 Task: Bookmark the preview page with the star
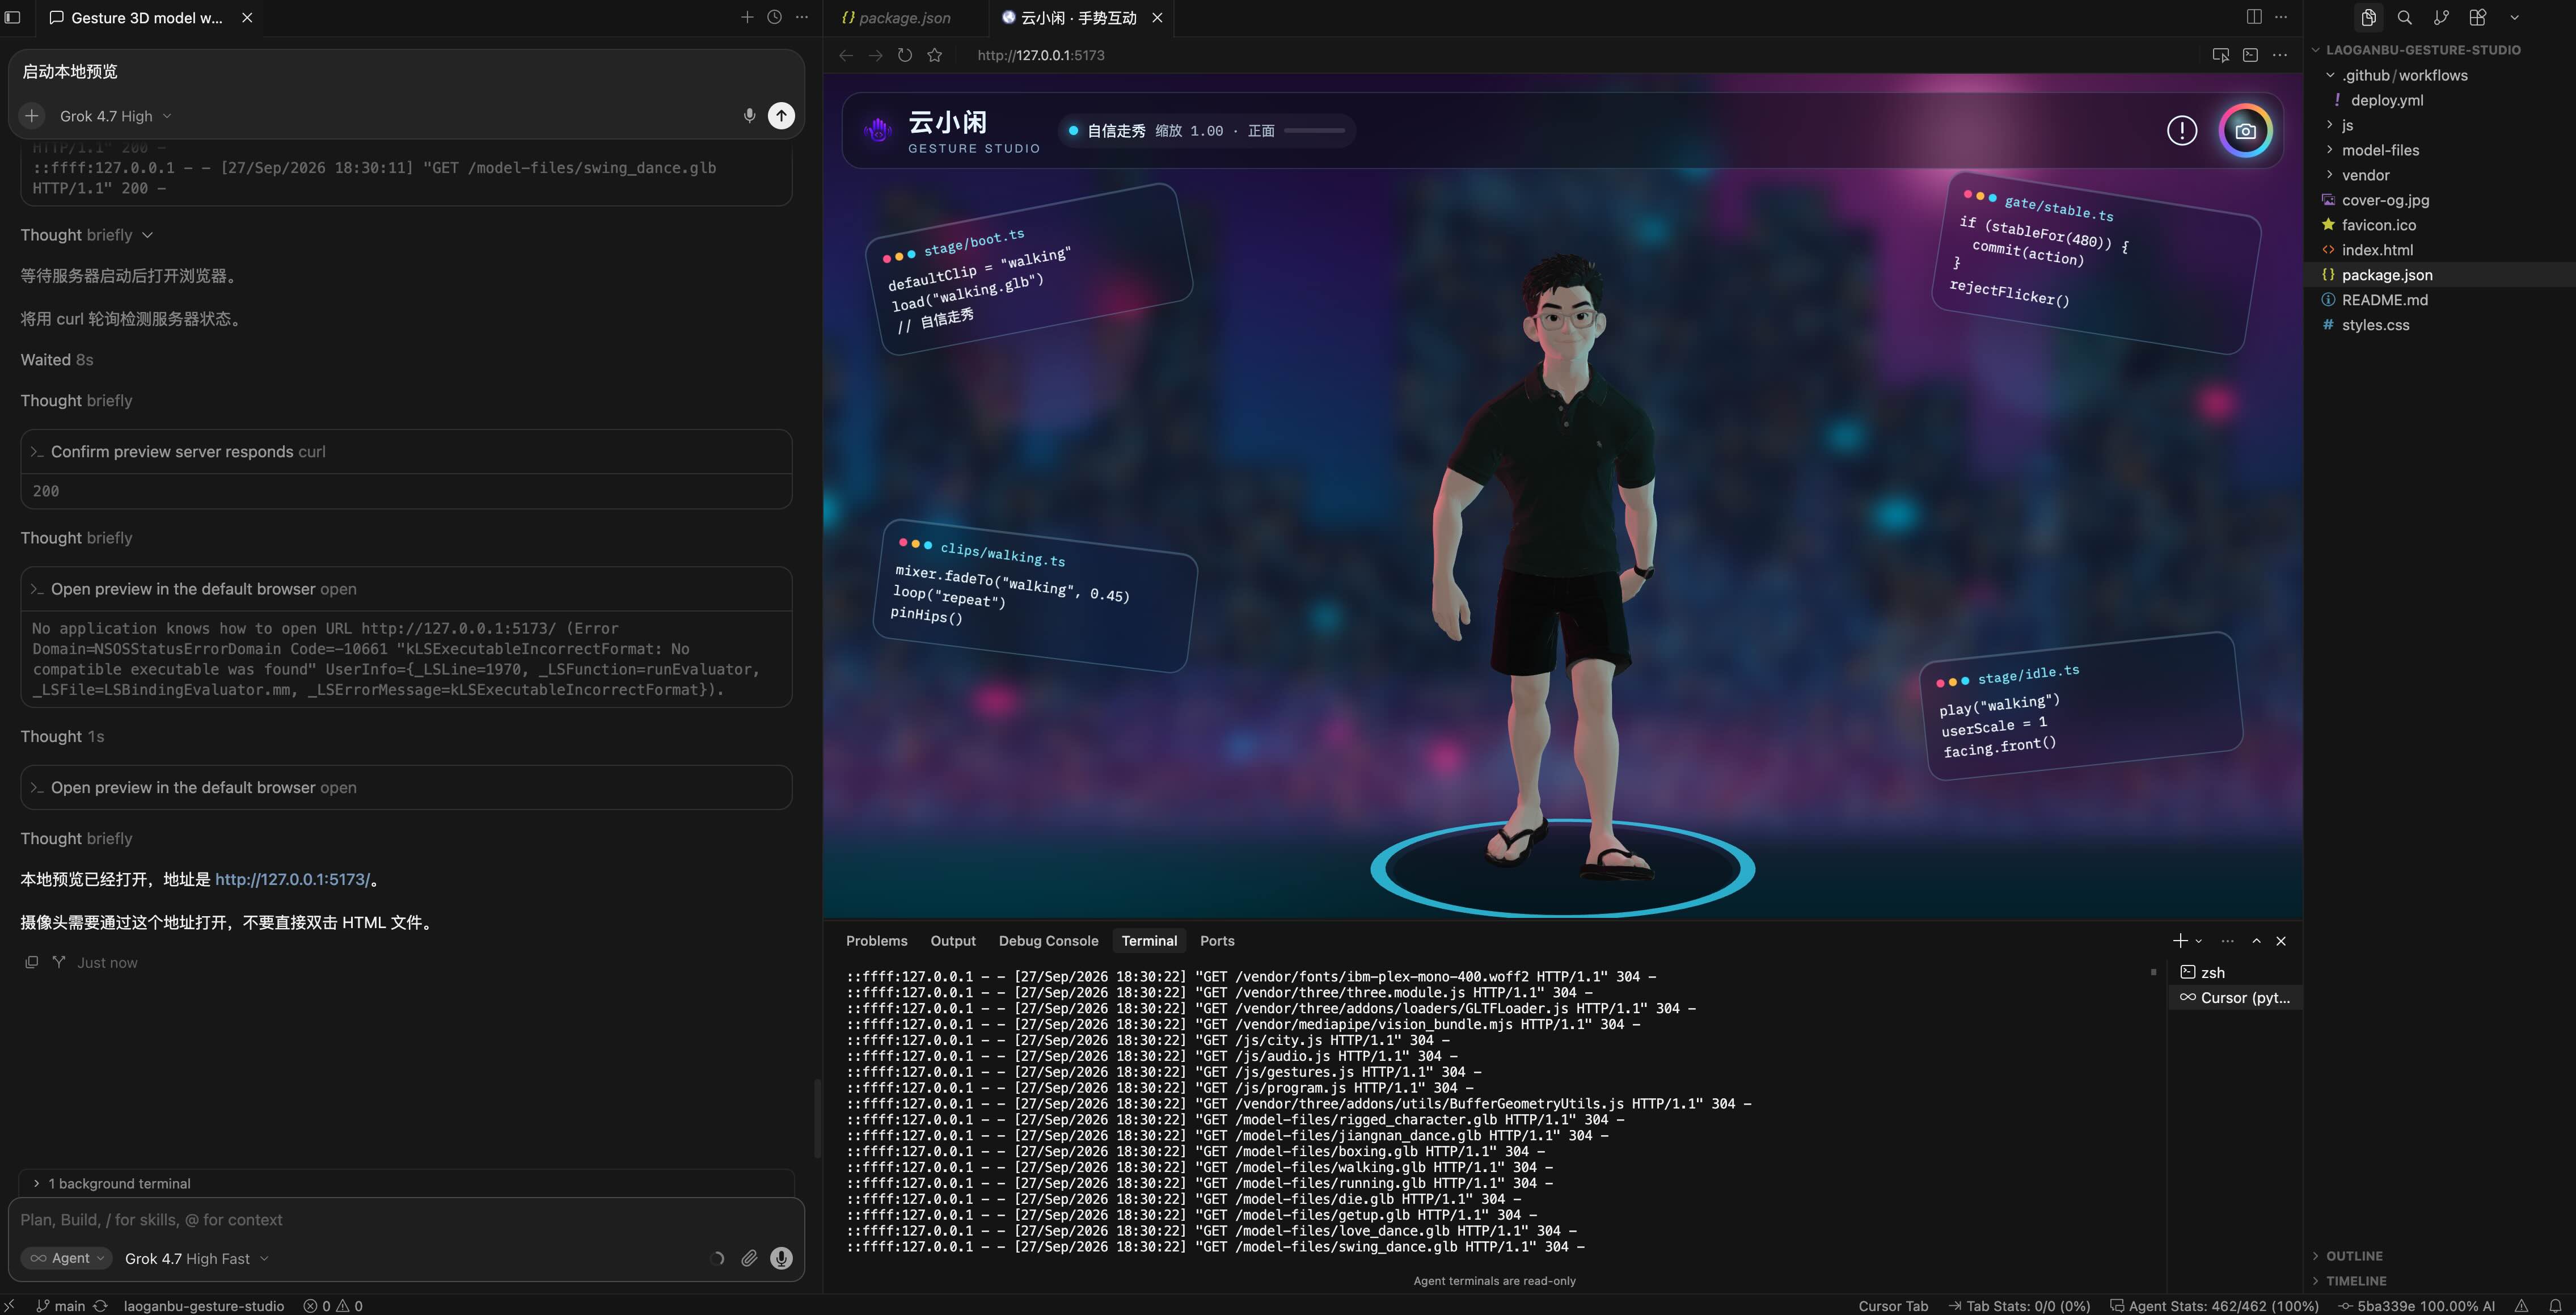935,55
